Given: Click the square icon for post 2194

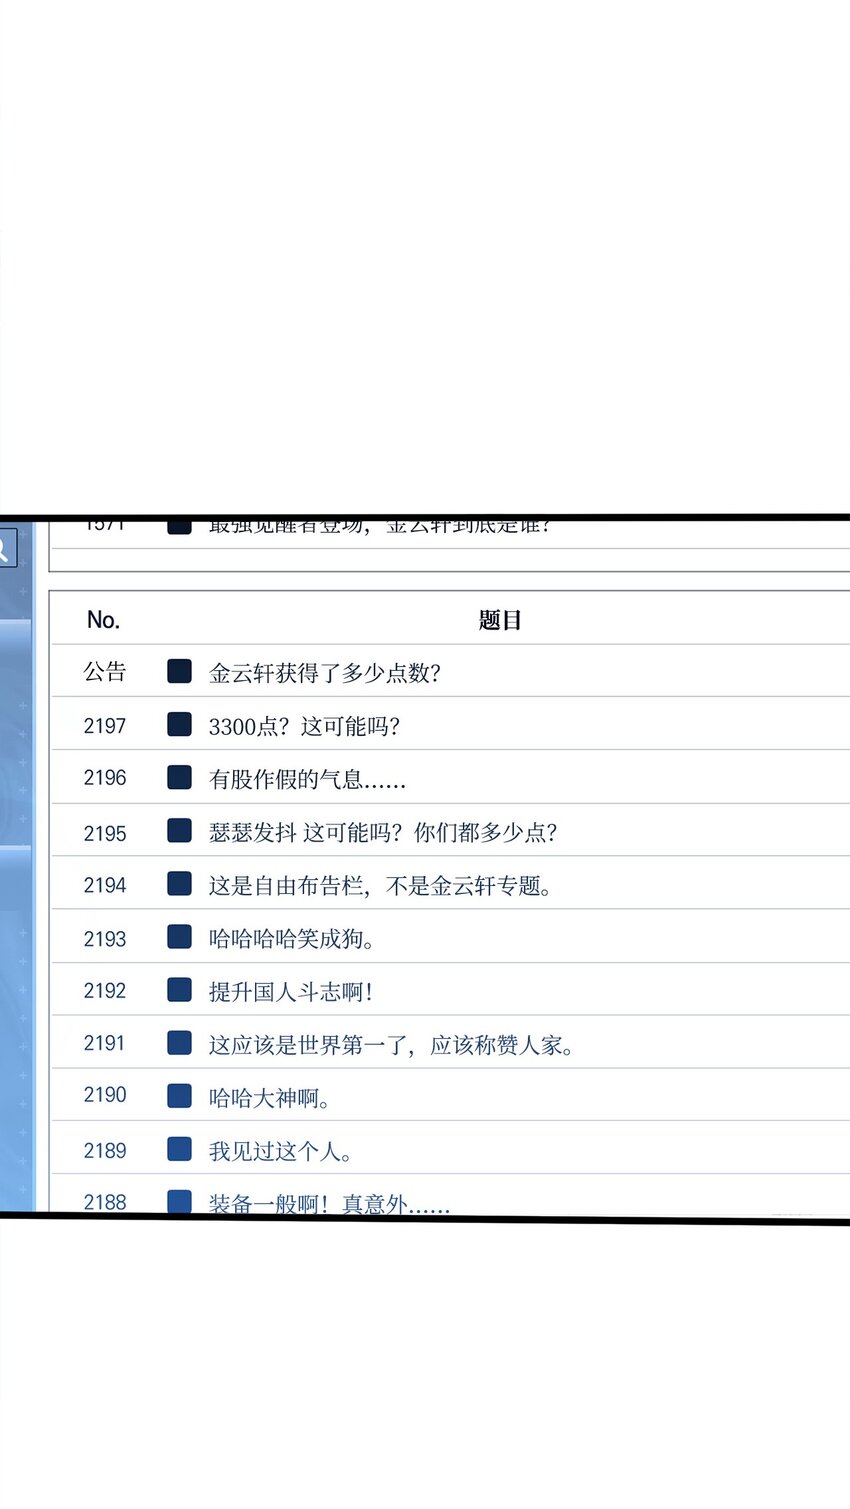Looking at the screenshot, I should tap(179, 884).
